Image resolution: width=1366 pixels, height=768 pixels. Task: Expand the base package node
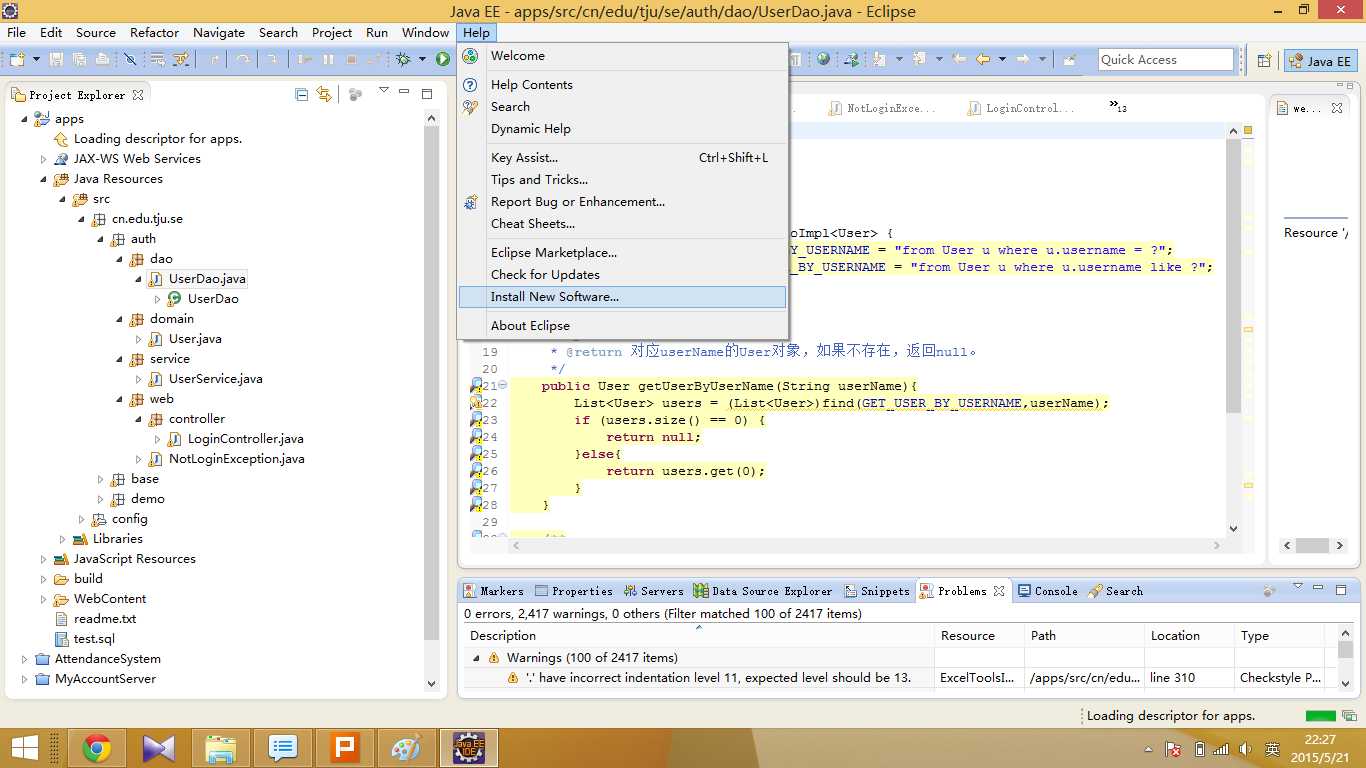coord(100,479)
